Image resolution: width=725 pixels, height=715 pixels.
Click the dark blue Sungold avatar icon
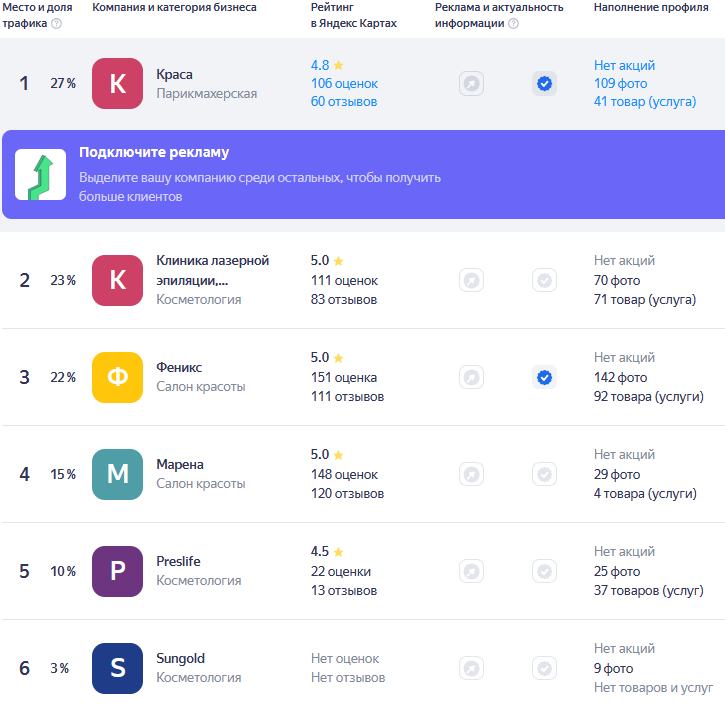coord(118,668)
